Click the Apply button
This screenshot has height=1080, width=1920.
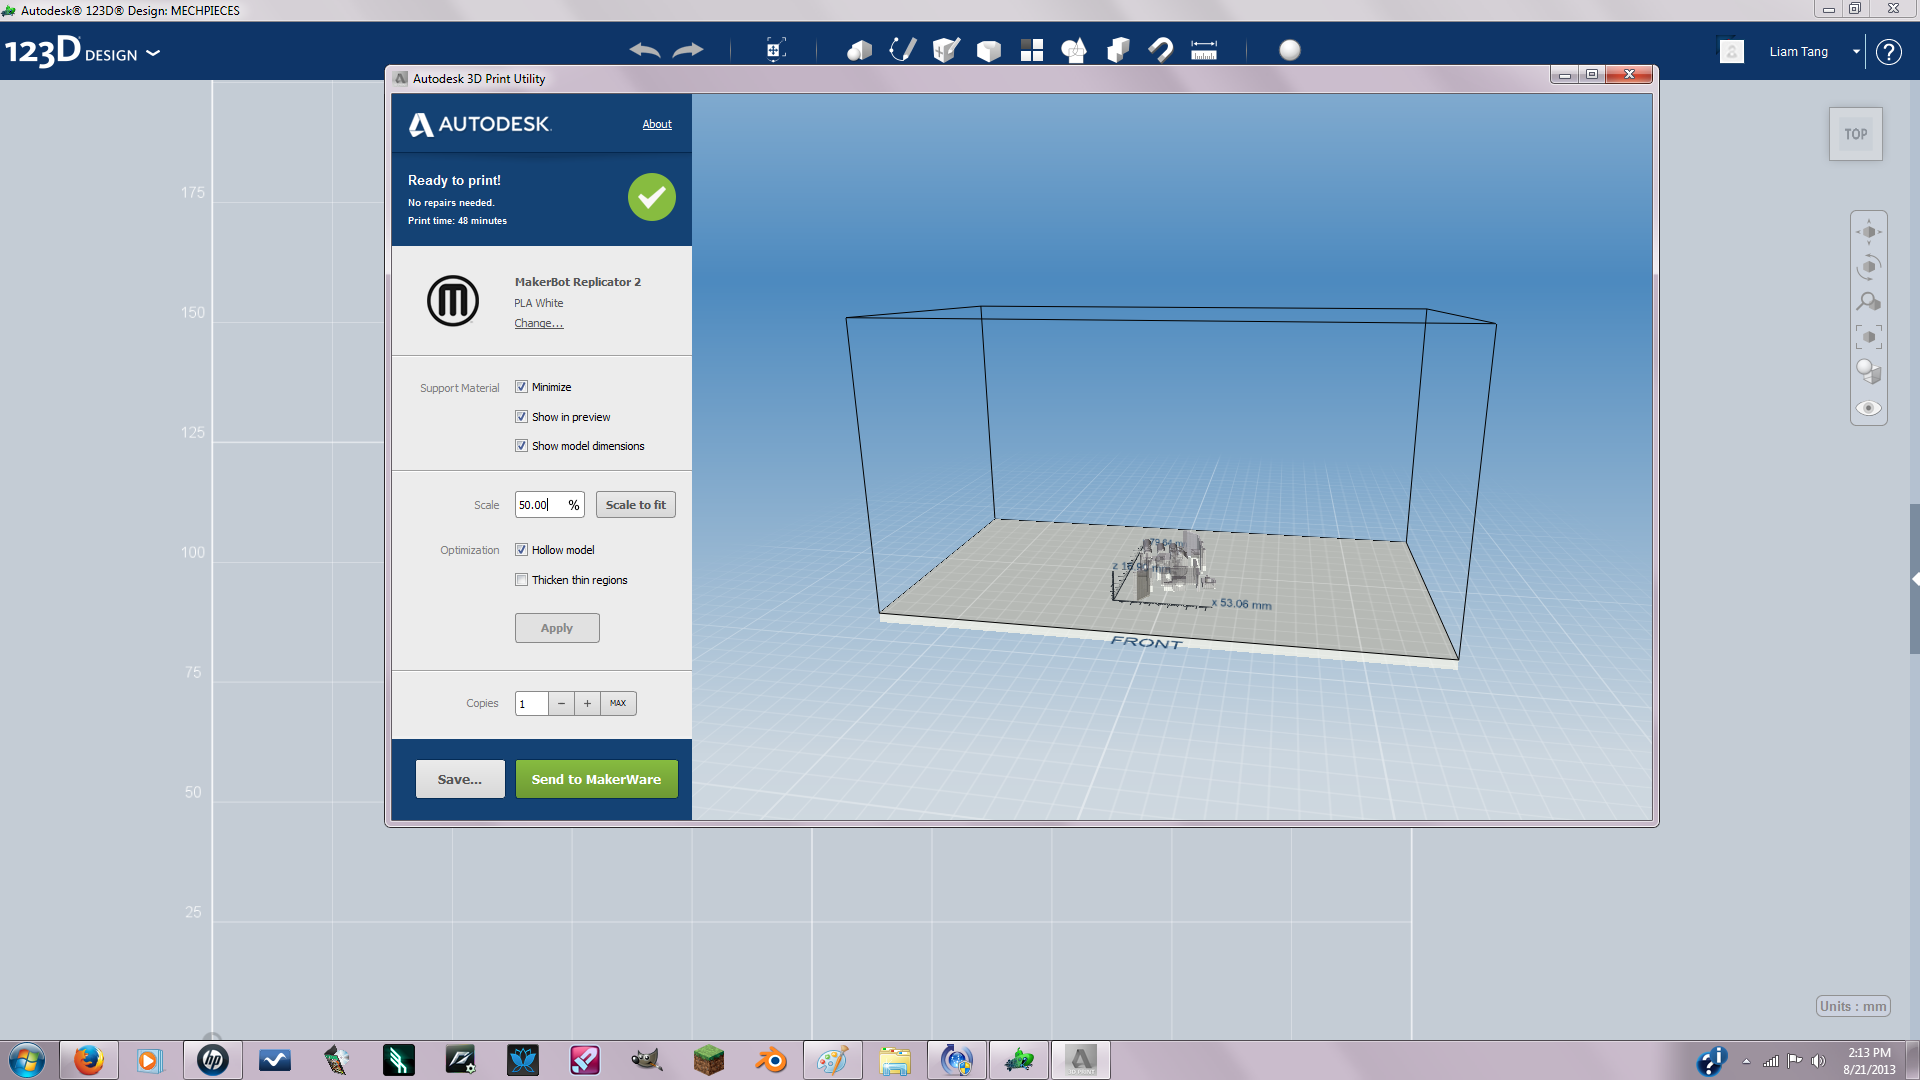[557, 628]
